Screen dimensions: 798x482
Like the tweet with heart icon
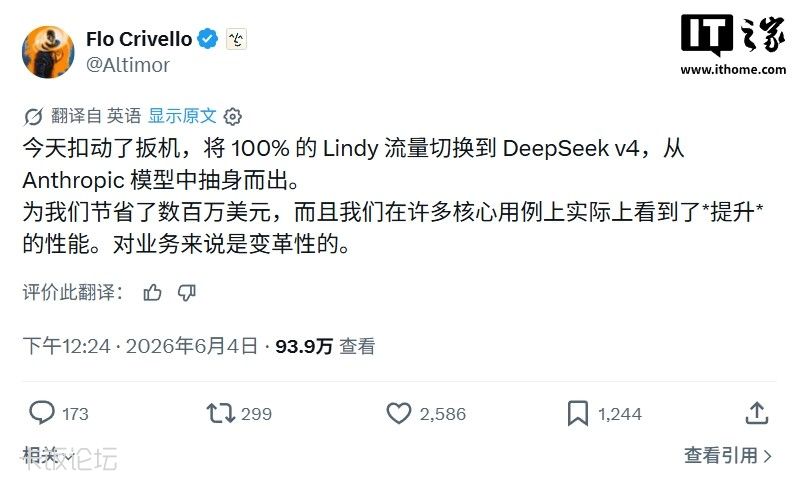398,413
